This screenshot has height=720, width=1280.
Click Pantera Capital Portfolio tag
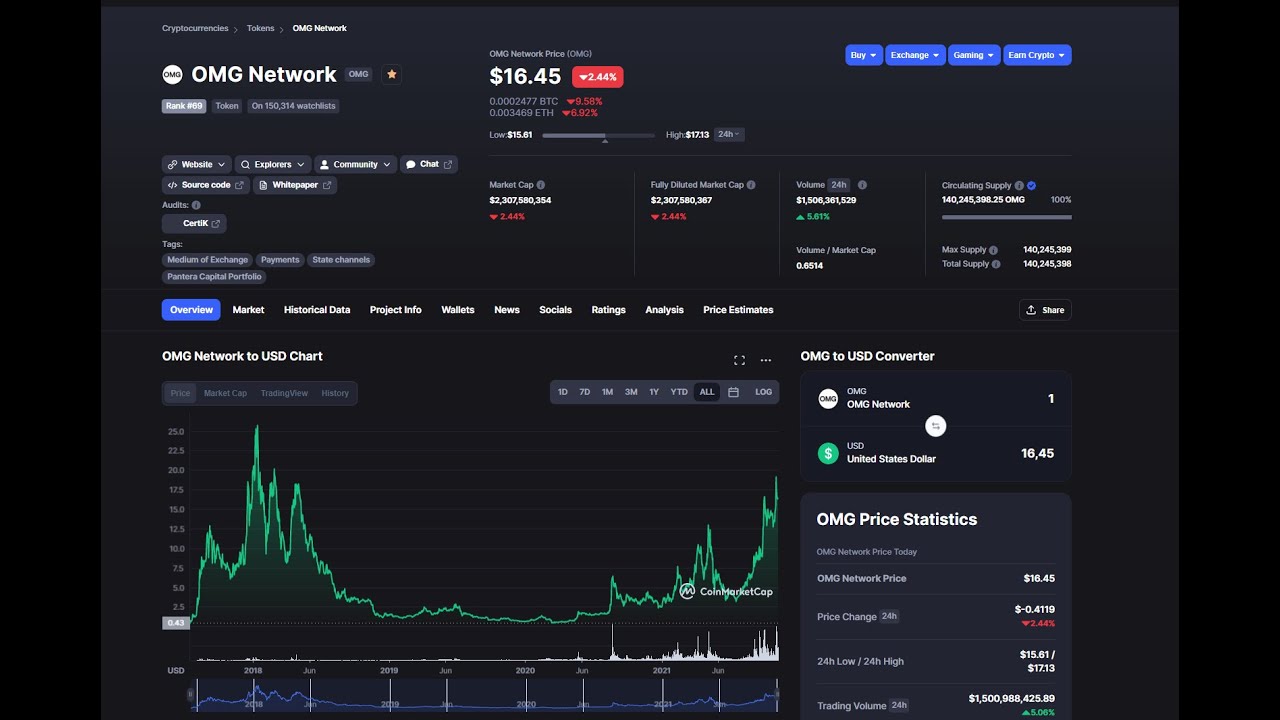click(214, 277)
